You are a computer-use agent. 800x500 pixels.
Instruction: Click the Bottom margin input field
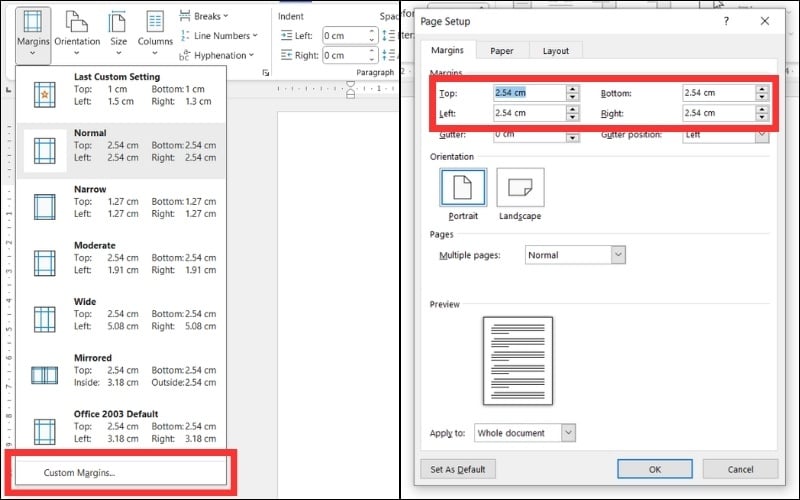click(719, 93)
